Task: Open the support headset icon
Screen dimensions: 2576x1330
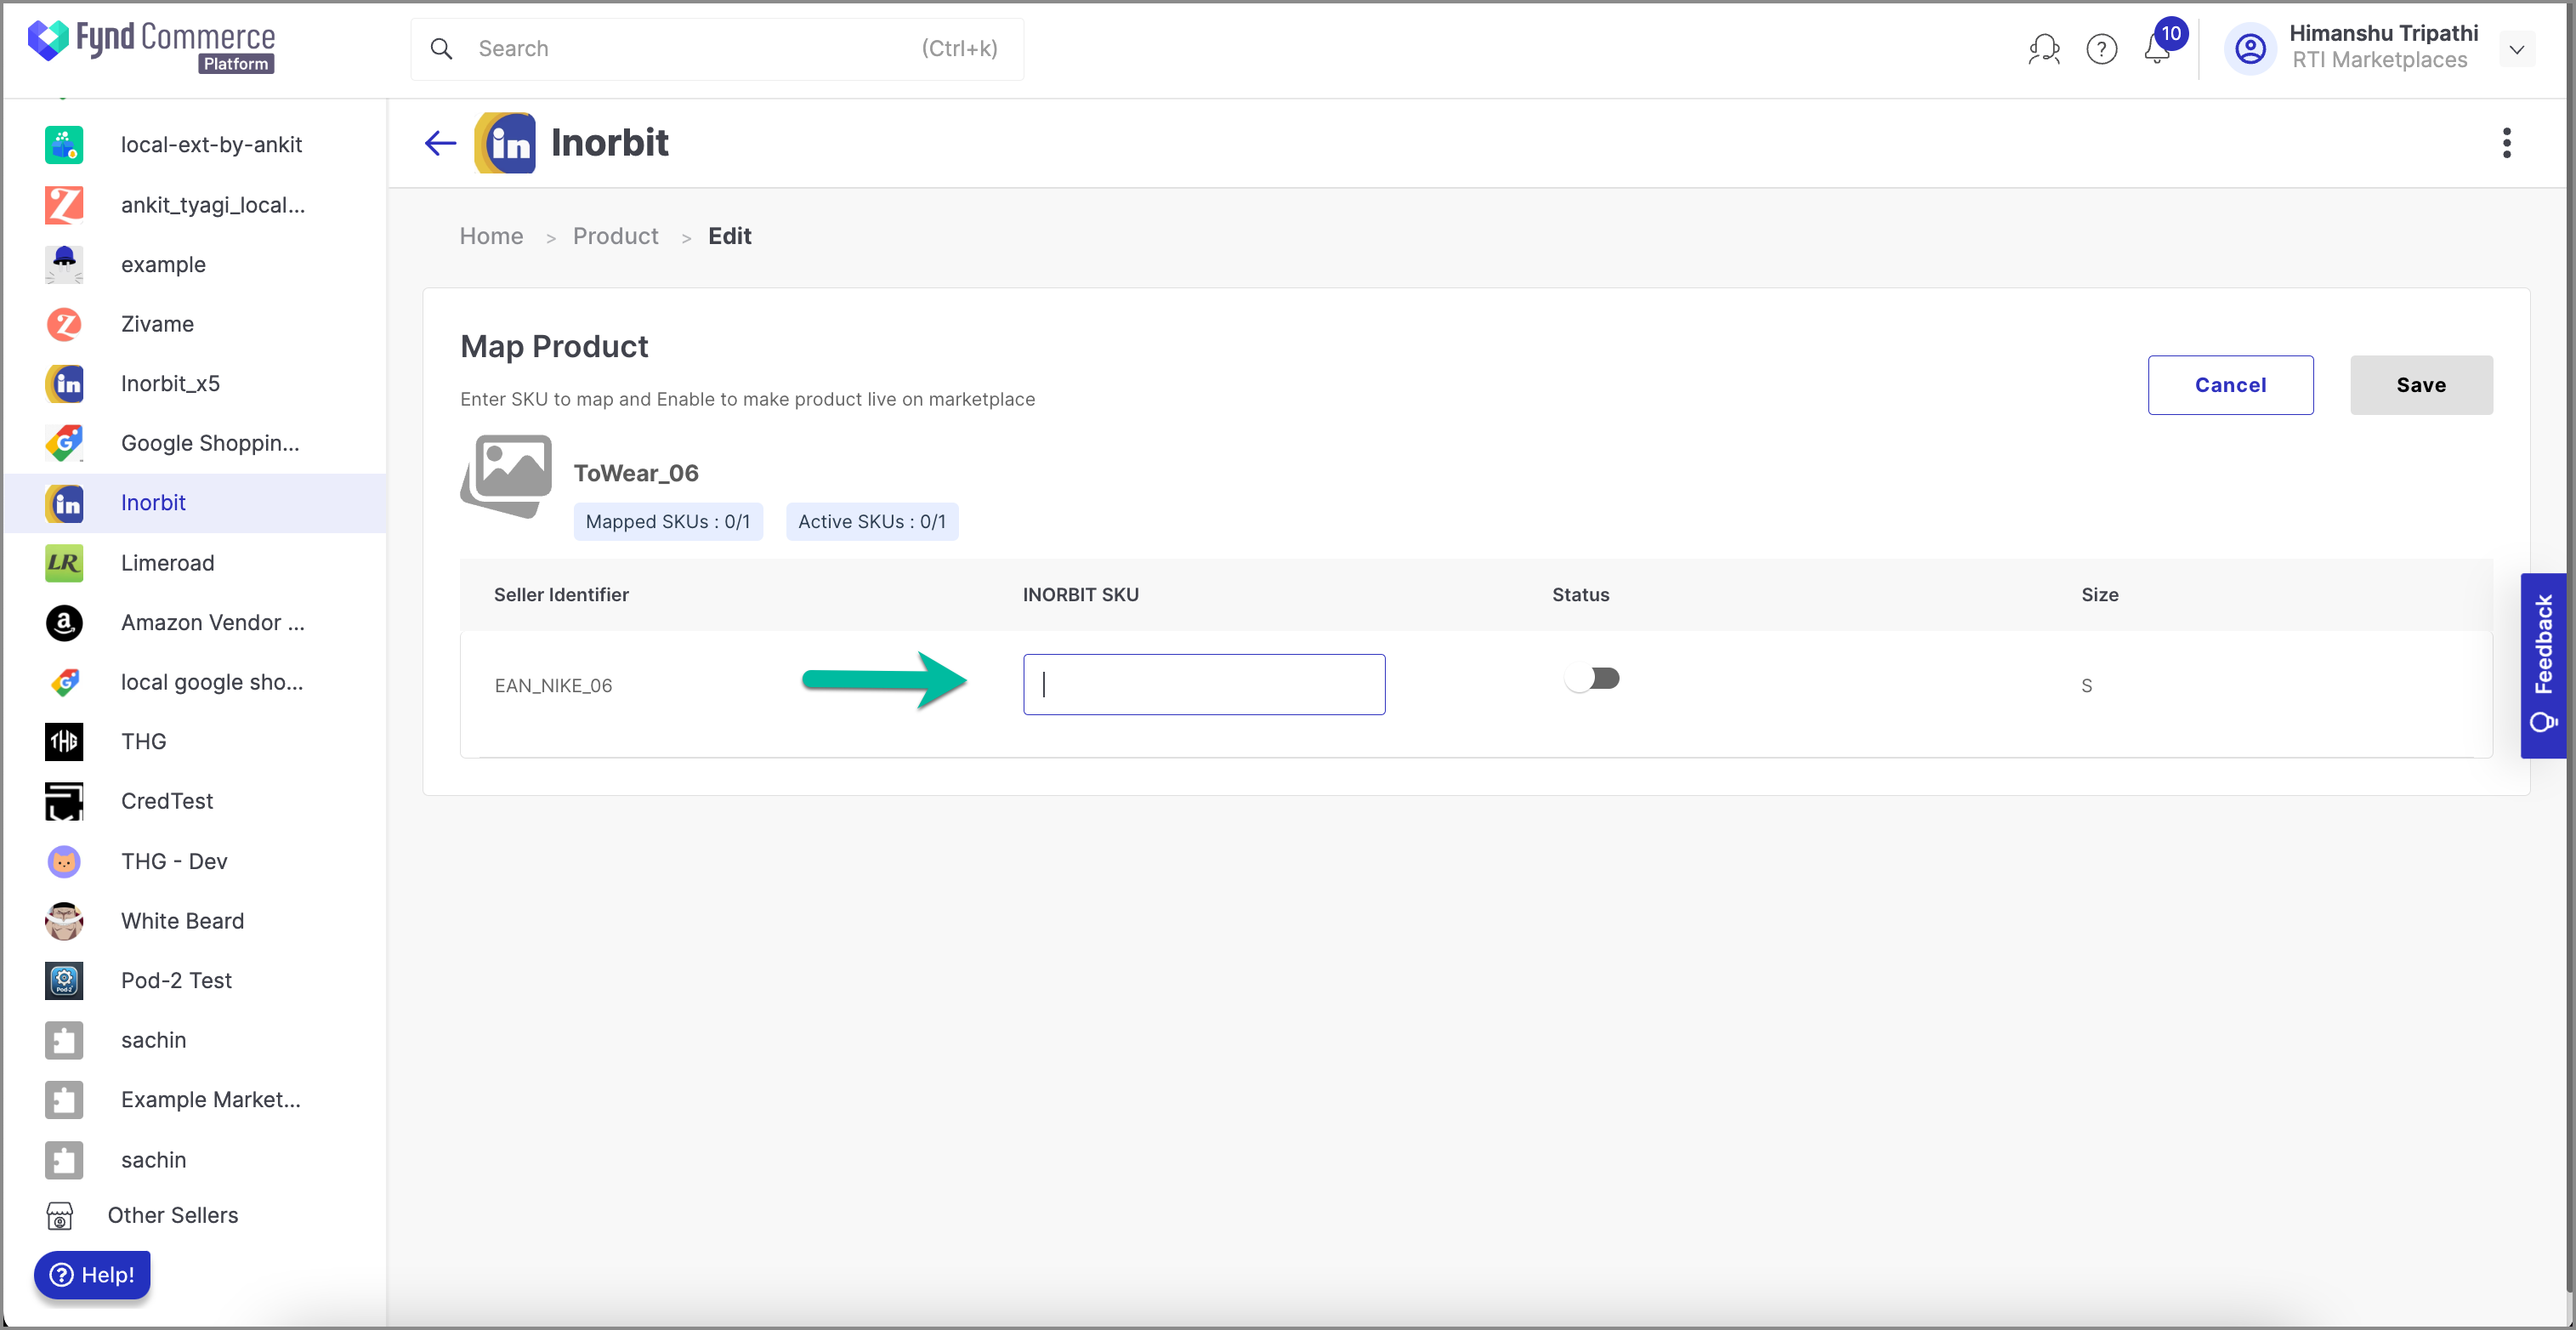Action: (2043, 49)
